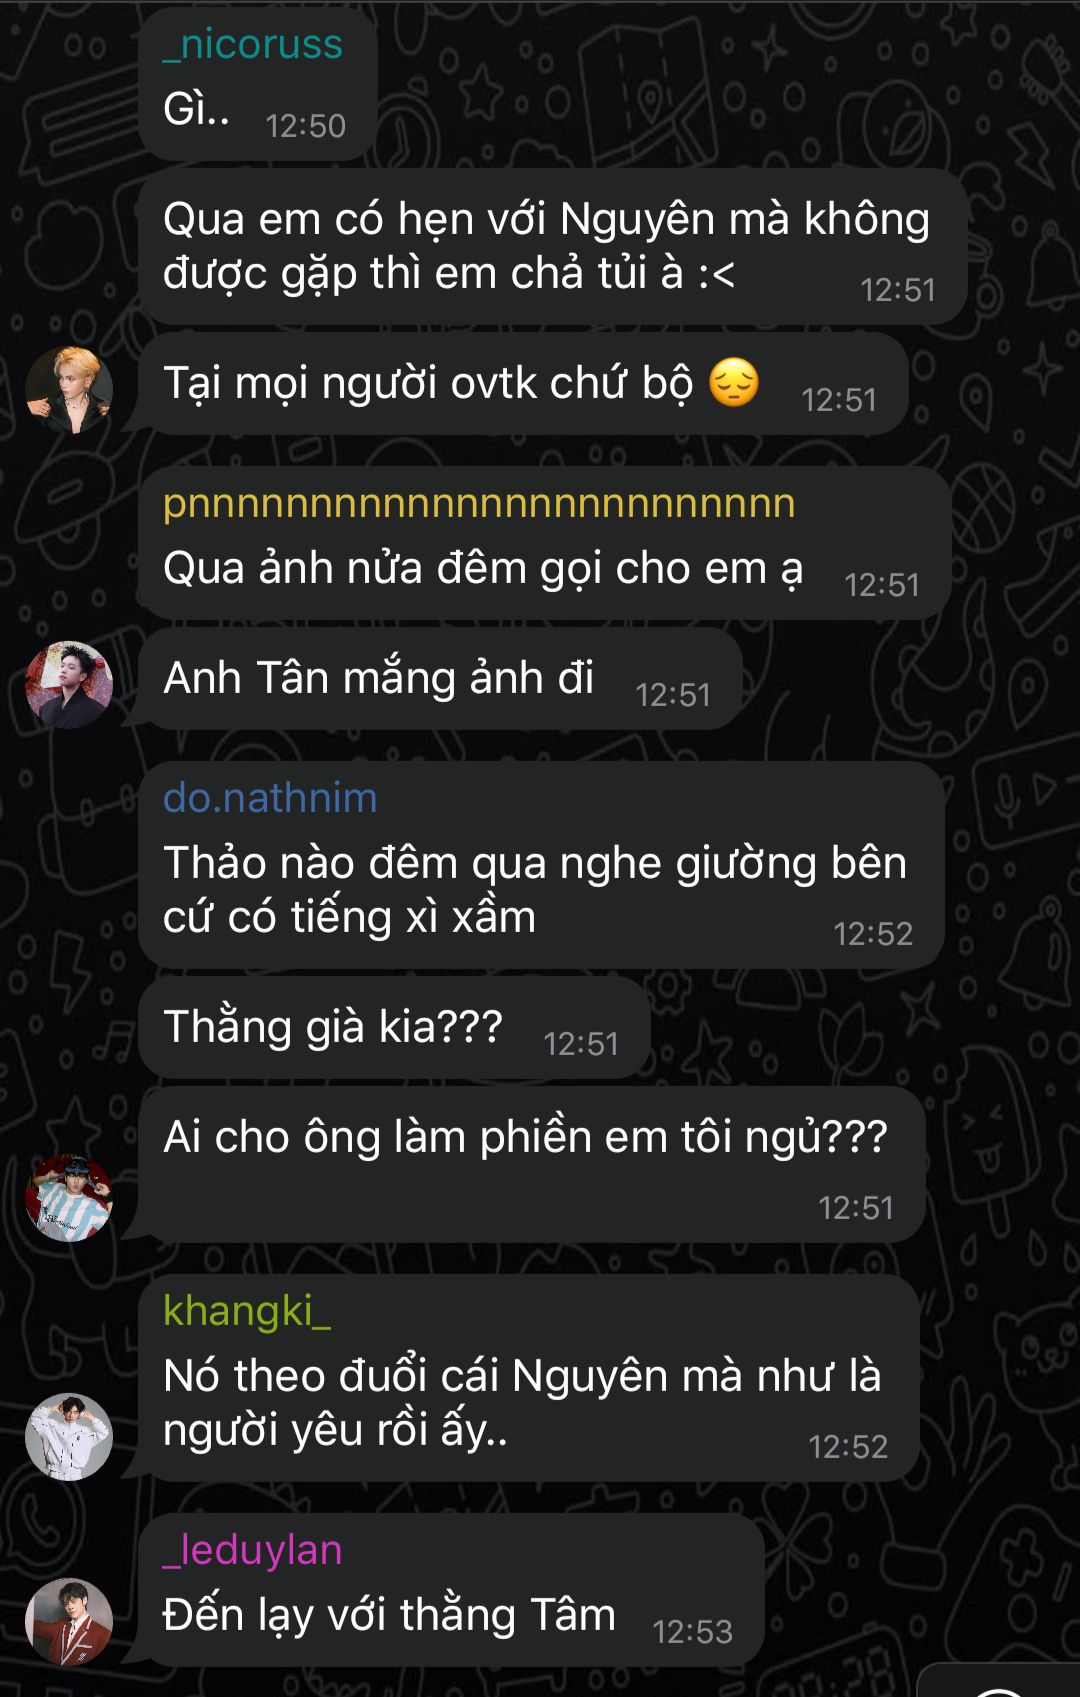Tap the pnnnnnnnnn username in yellow
Viewport: 1080px width, 1697px height.
[x=479, y=504]
